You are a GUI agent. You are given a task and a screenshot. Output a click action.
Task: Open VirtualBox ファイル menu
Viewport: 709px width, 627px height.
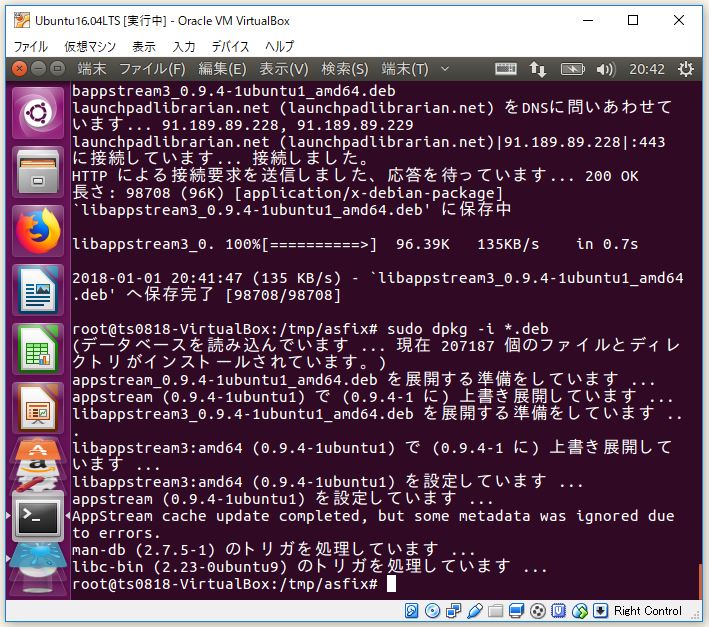click(x=30, y=47)
